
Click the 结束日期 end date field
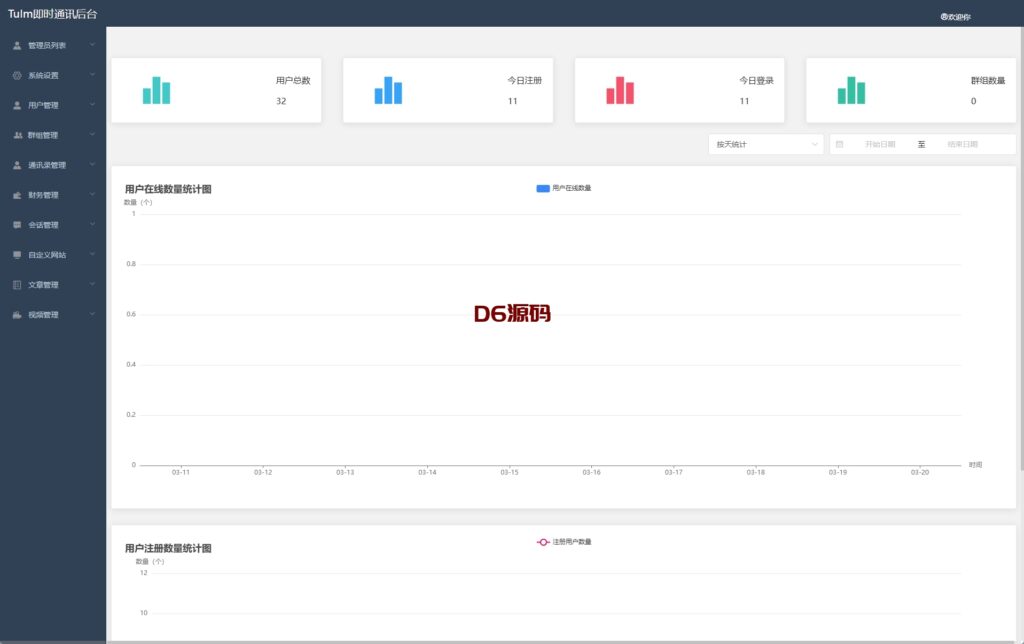(x=963, y=144)
